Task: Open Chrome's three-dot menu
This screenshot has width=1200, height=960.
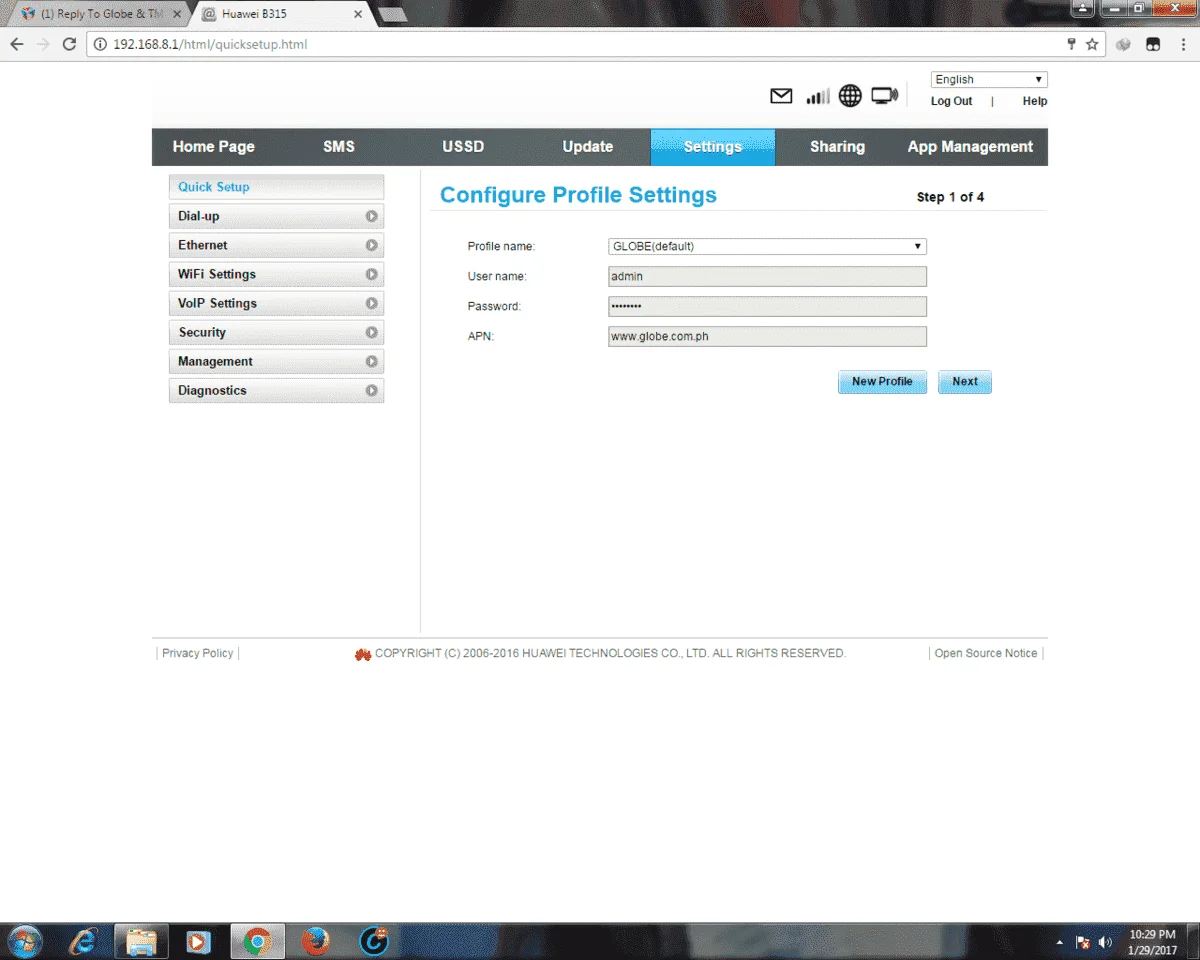Action: pyautogui.click(x=1182, y=44)
